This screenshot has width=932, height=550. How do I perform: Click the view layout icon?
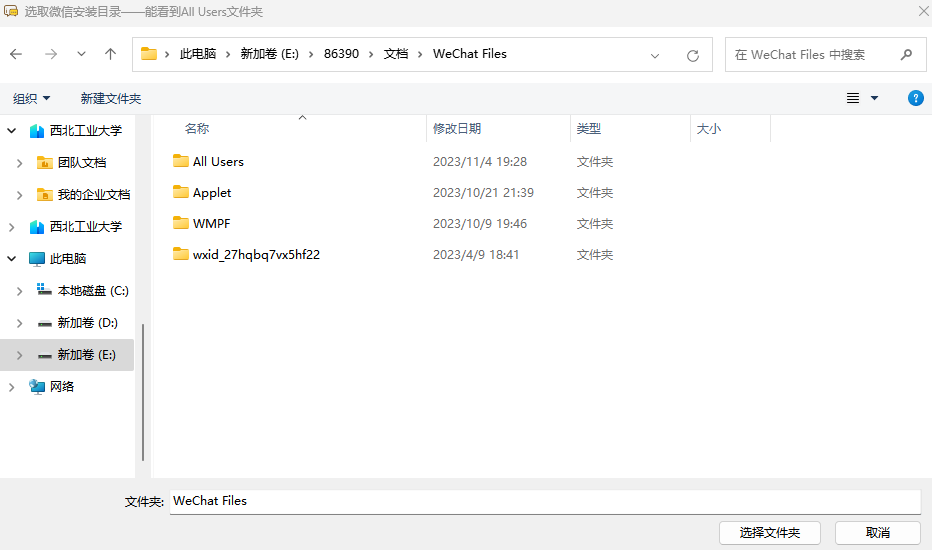point(853,98)
